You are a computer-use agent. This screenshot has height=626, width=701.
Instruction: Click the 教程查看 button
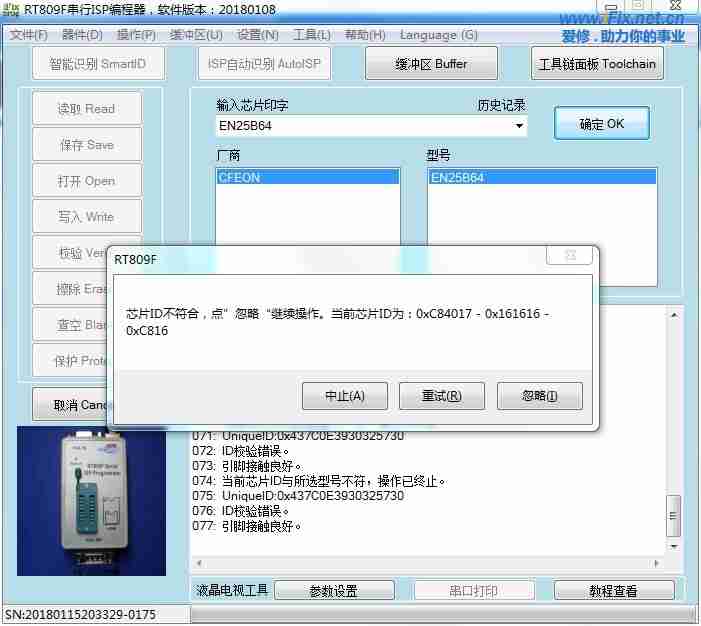614,591
